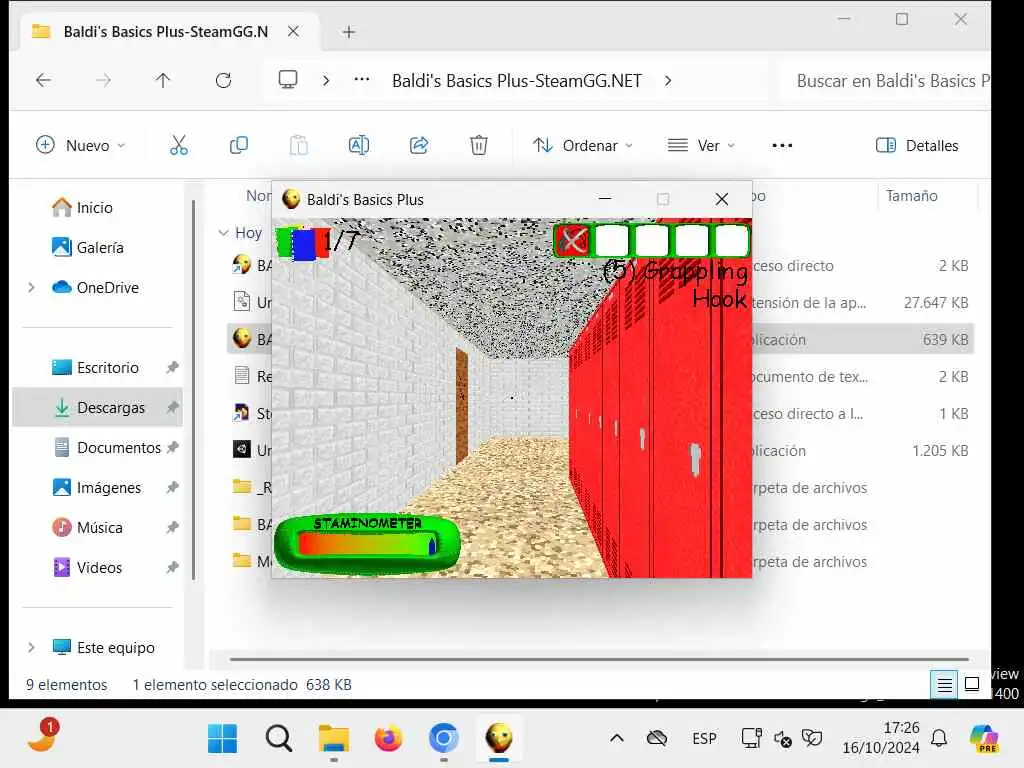1024x768 pixels.
Task: Click the navigation pane vertical scrollbar
Action: [193, 389]
